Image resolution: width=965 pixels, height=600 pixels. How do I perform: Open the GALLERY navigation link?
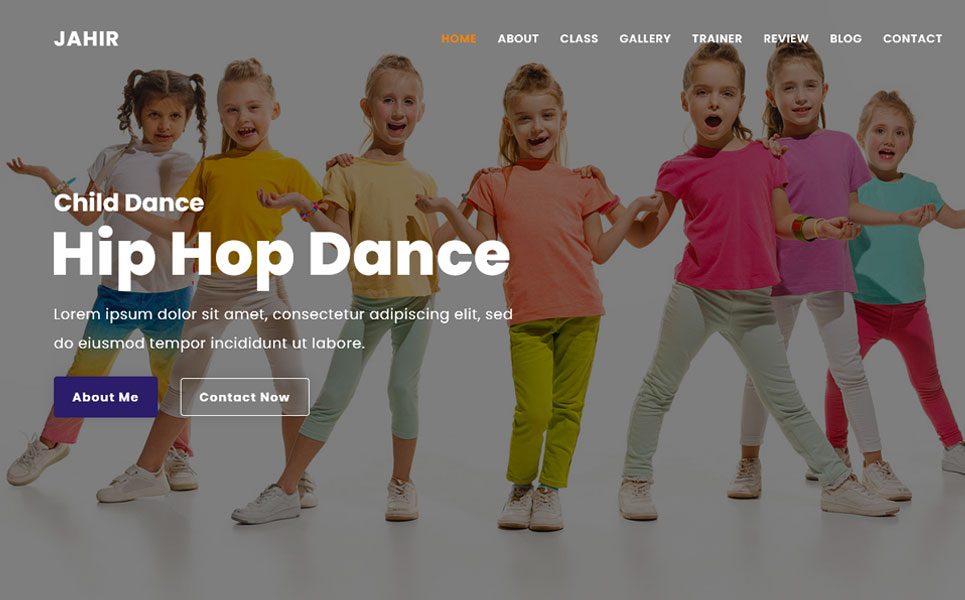[645, 39]
